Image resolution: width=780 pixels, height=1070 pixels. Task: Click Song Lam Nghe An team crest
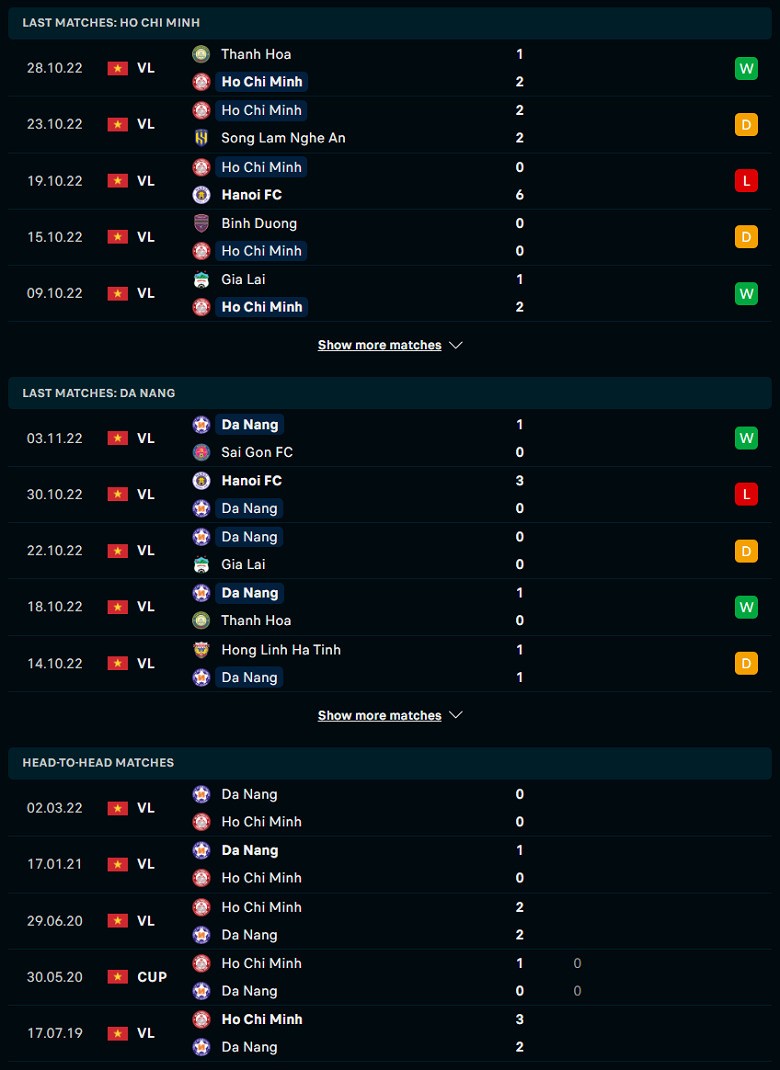(x=201, y=138)
